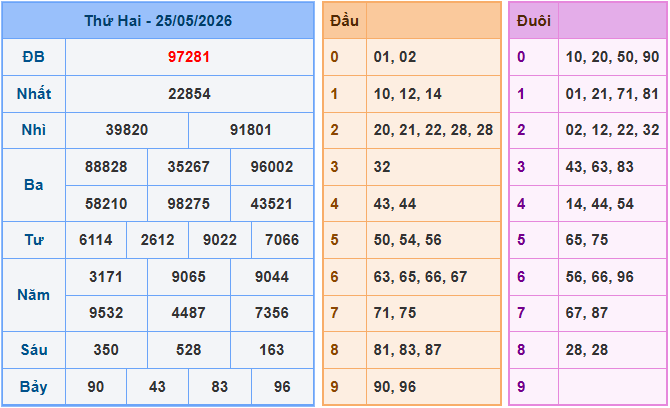
Task: Select sixth prize number 528
Action: coord(188,350)
